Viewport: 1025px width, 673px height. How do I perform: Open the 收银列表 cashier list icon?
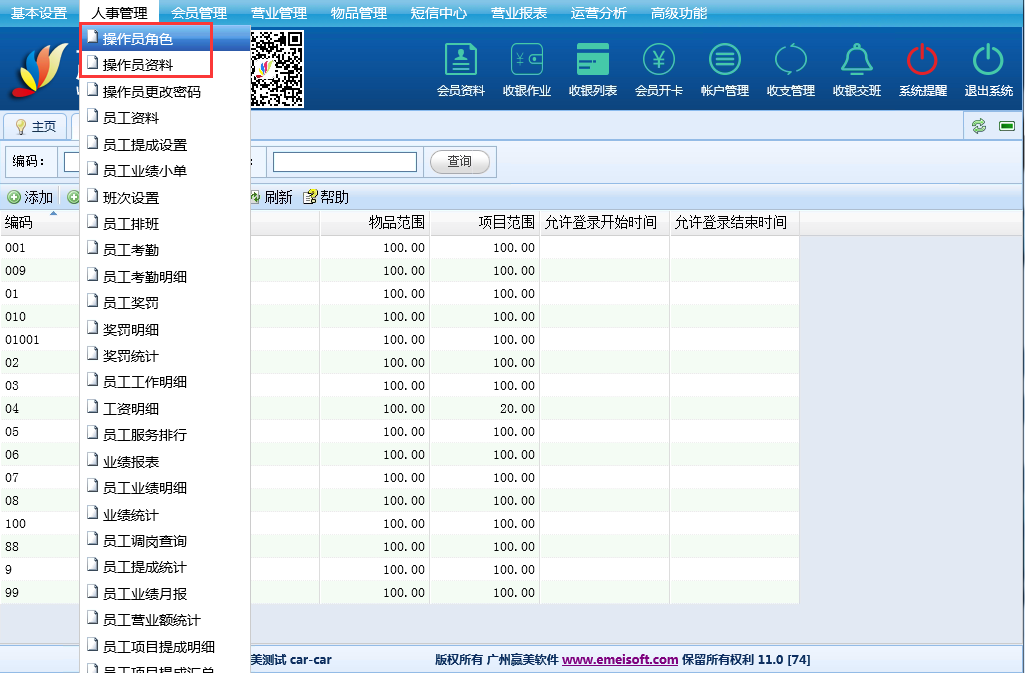coord(593,60)
